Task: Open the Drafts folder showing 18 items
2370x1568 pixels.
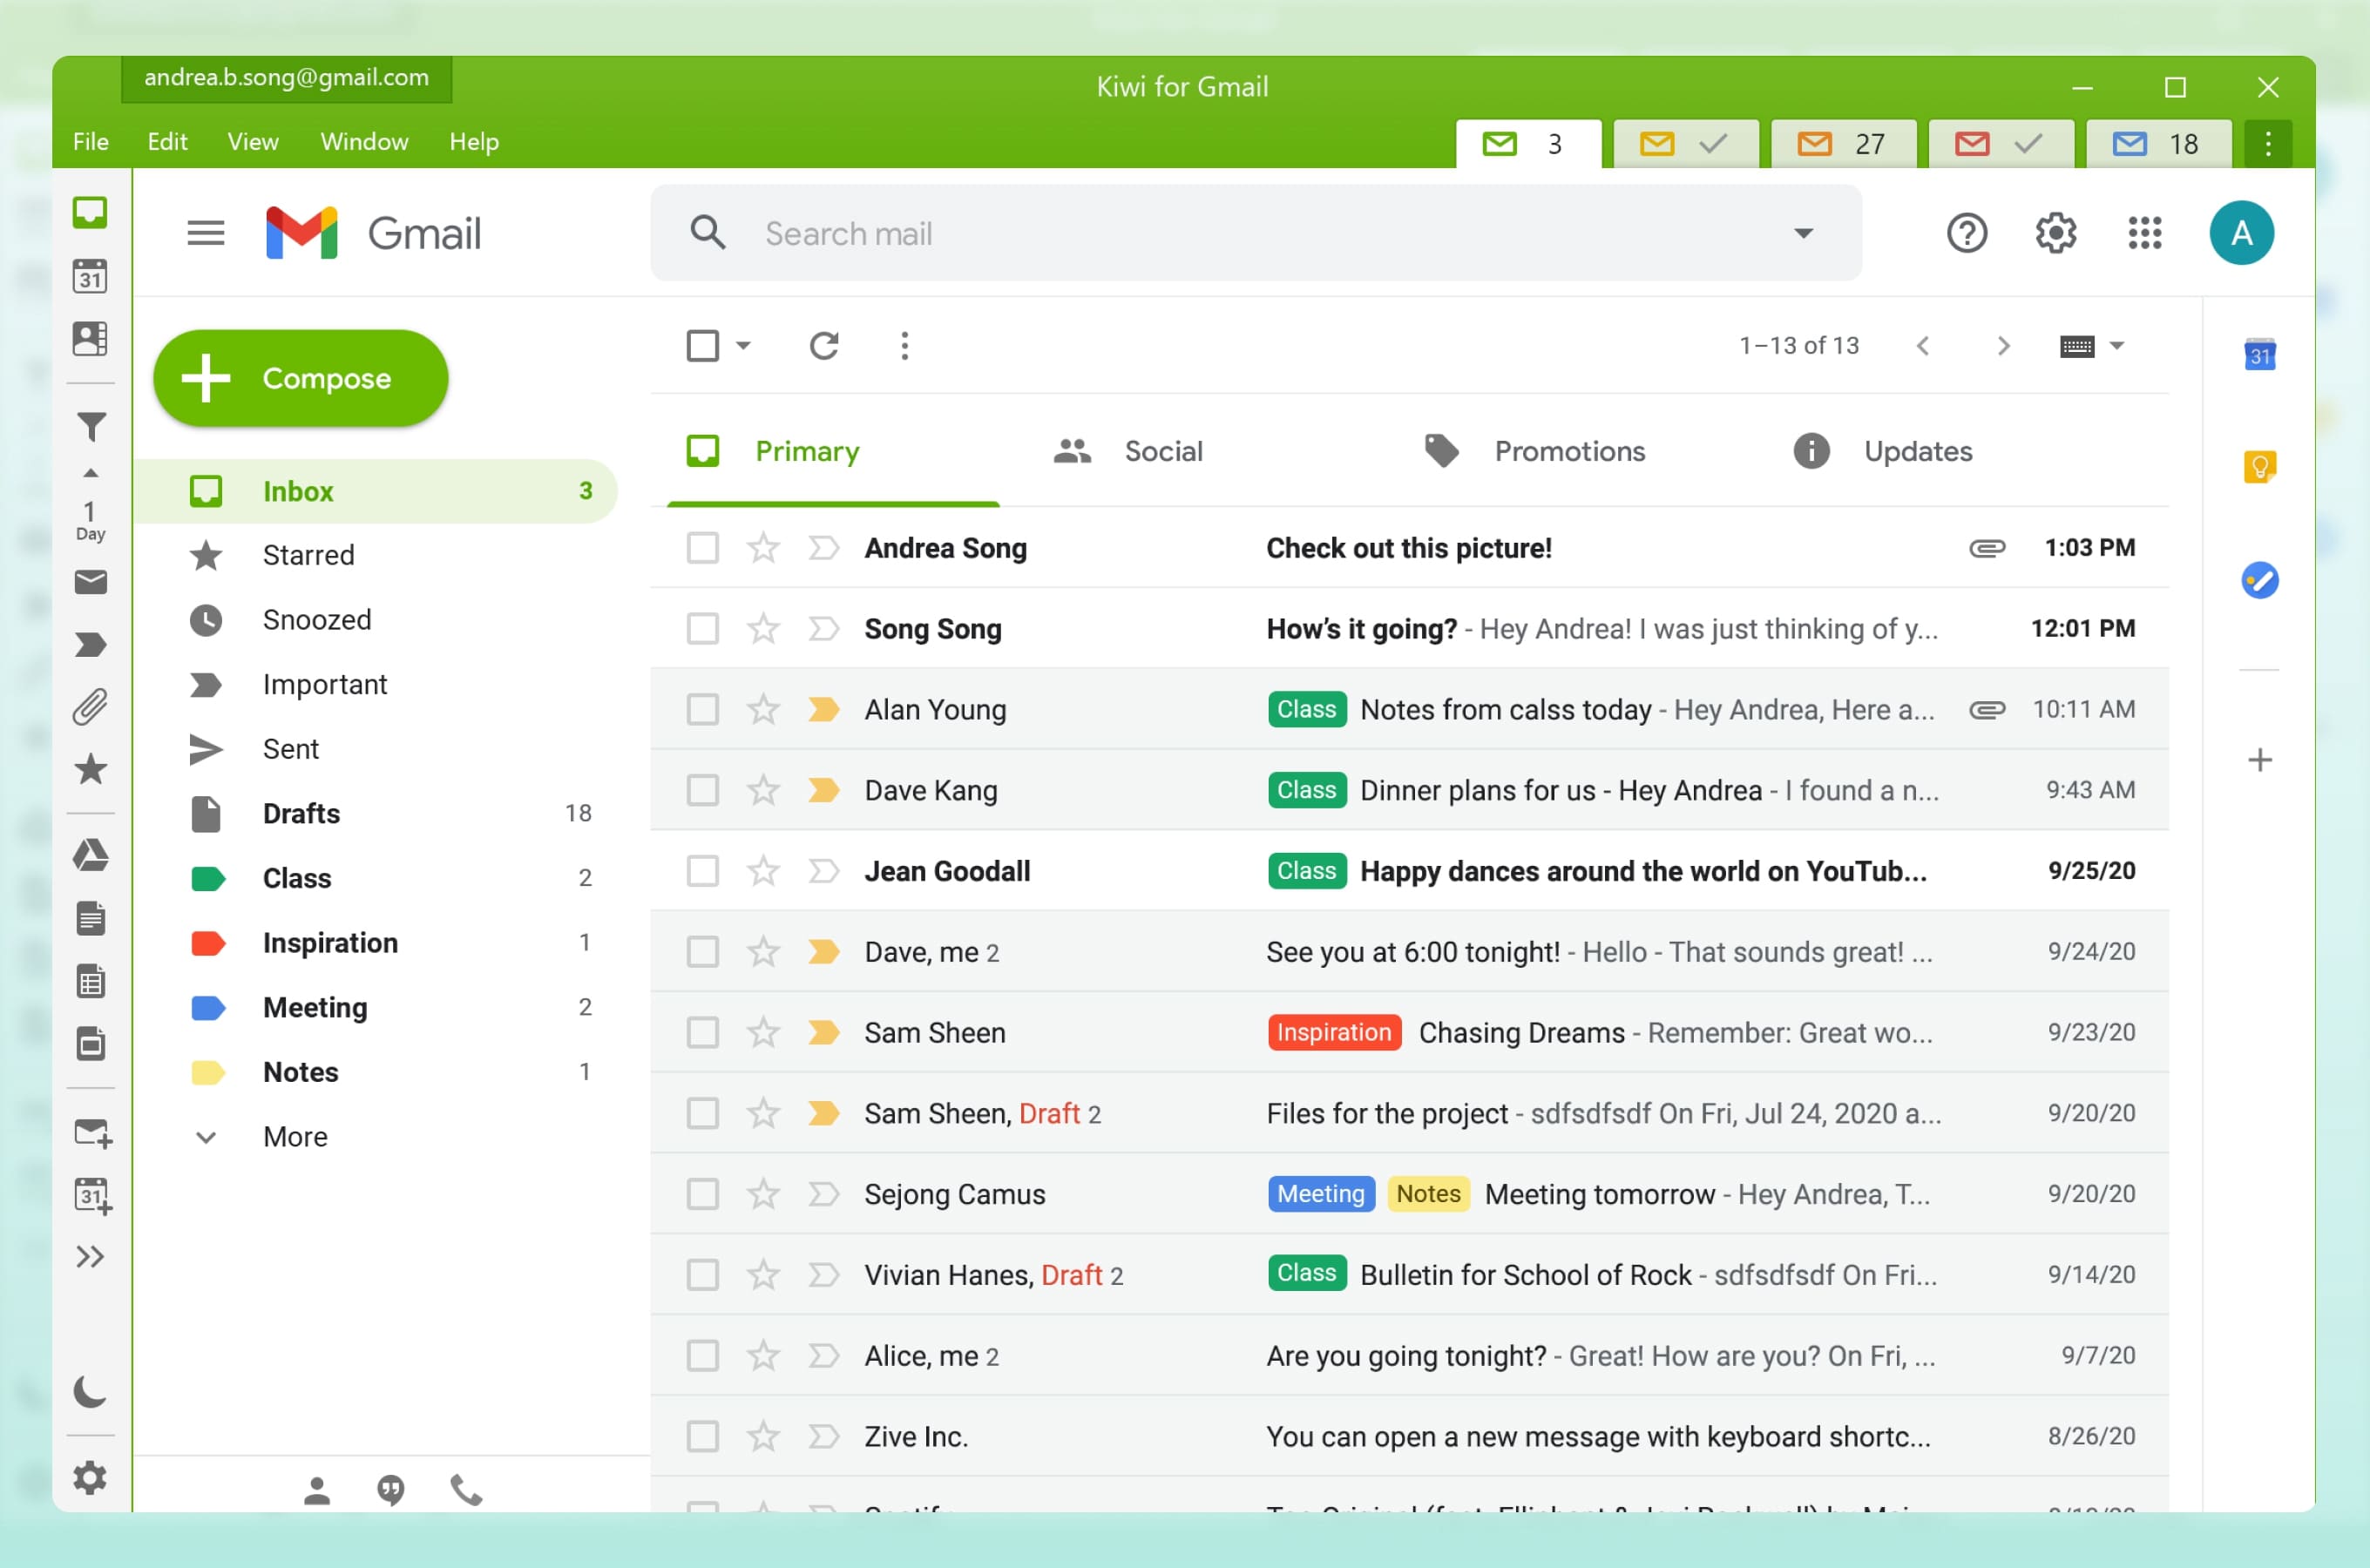Action: pyautogui.click(x=300, y=813)
